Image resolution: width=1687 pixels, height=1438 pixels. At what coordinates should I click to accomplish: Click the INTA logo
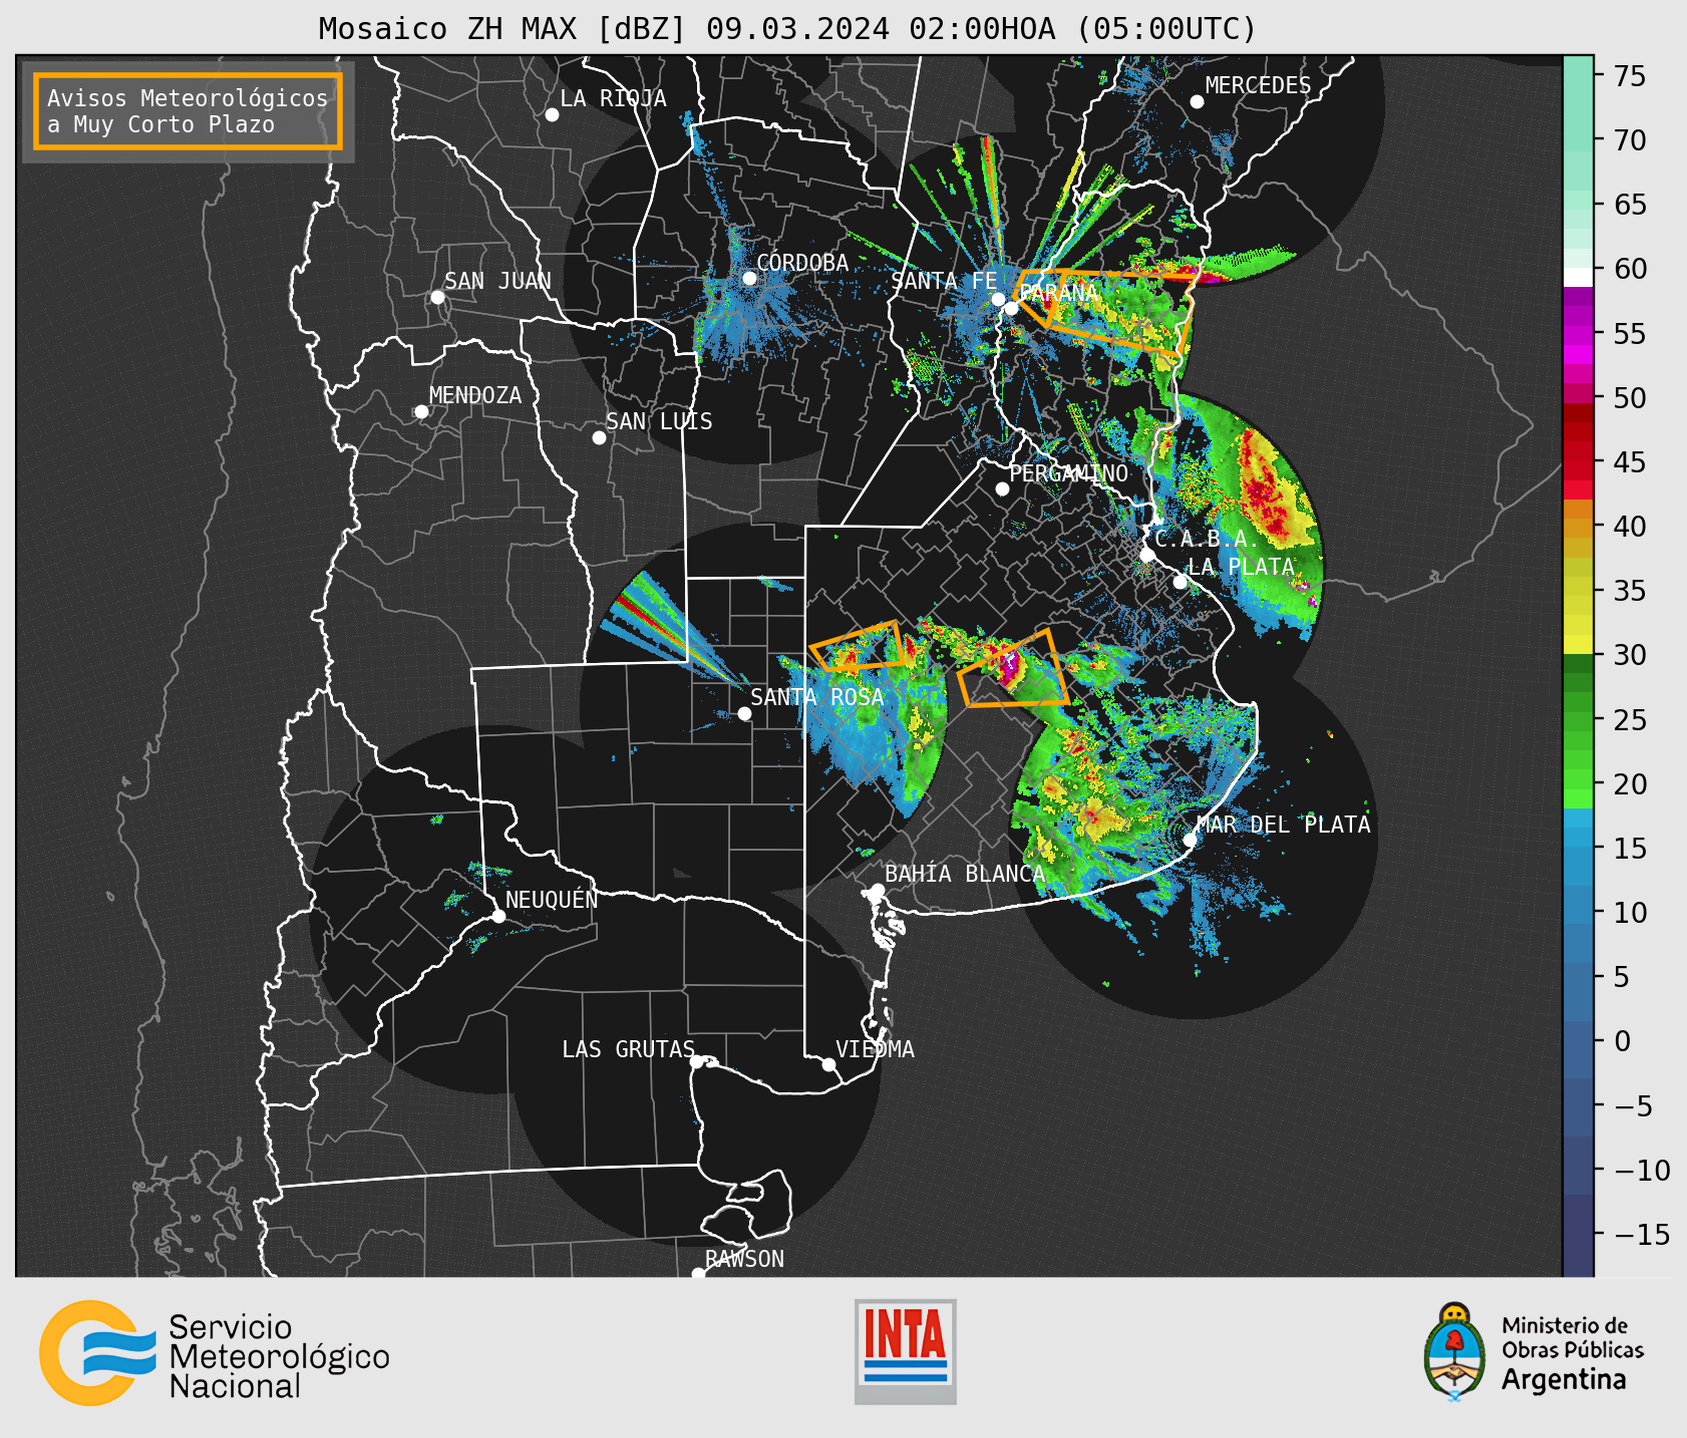(905, 1351)
